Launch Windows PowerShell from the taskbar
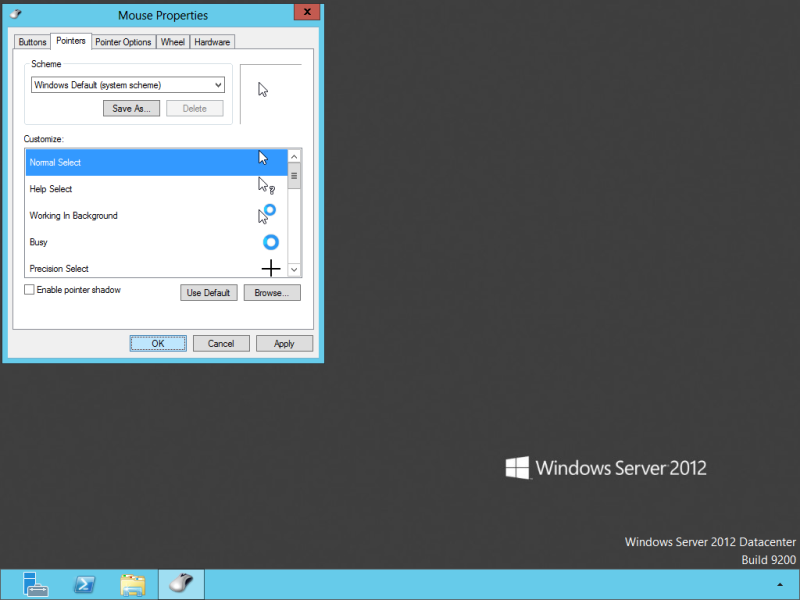This screenshot has width=800, height=600. (x=84, y=584)
